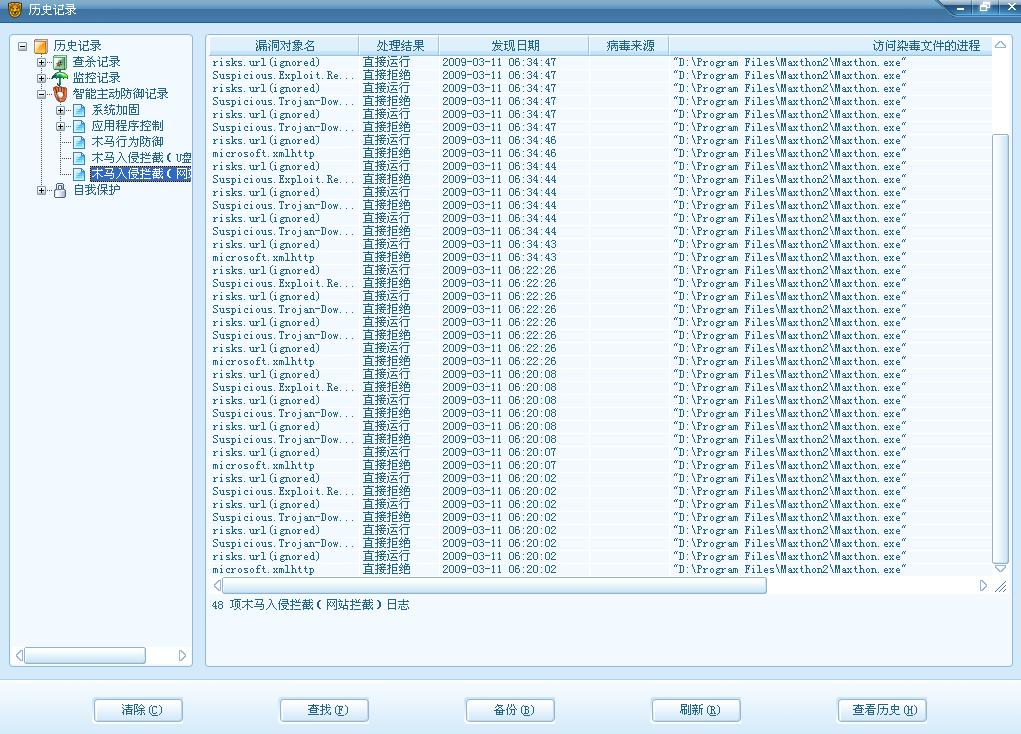1021x734 pixels.
Task: Select risks.url(ignored) row dated 06:34:43
Action: [x=600, y=245]
